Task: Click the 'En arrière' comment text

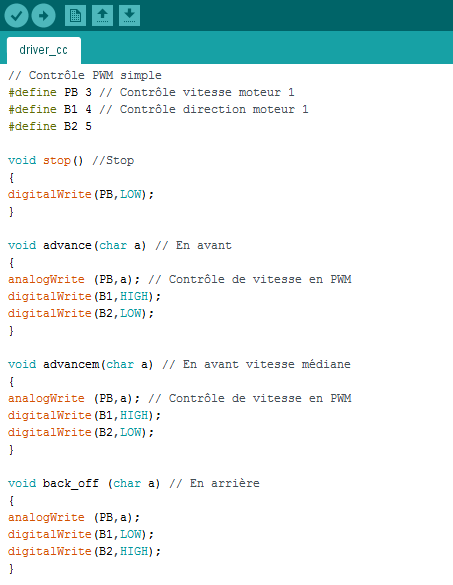Action: [x=224, y=484]
